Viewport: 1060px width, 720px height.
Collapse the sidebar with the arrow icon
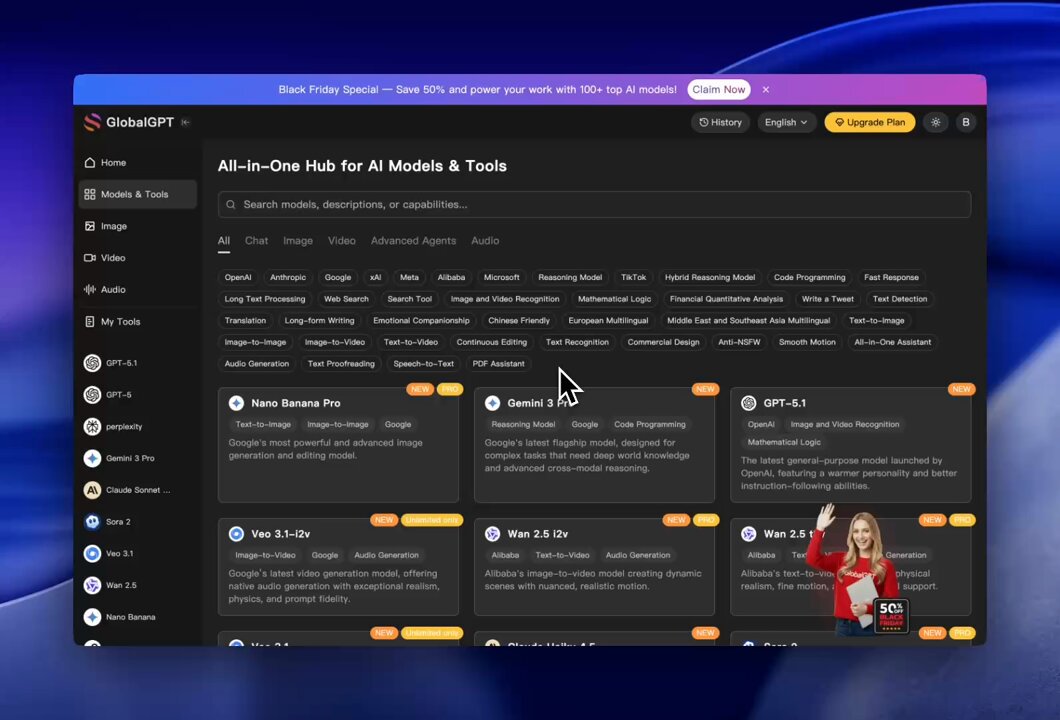[x=185, y=122]
